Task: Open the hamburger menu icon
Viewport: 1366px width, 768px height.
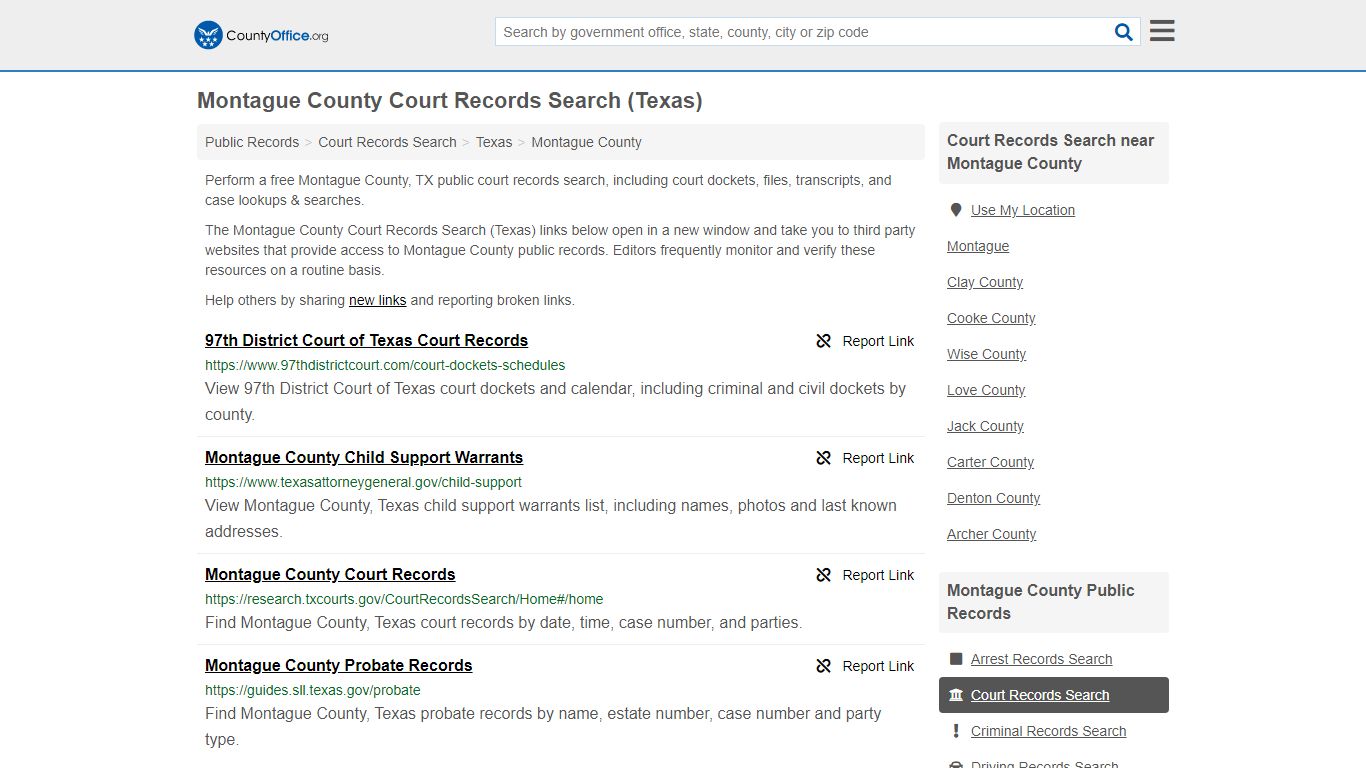Action: [1162, 31]
